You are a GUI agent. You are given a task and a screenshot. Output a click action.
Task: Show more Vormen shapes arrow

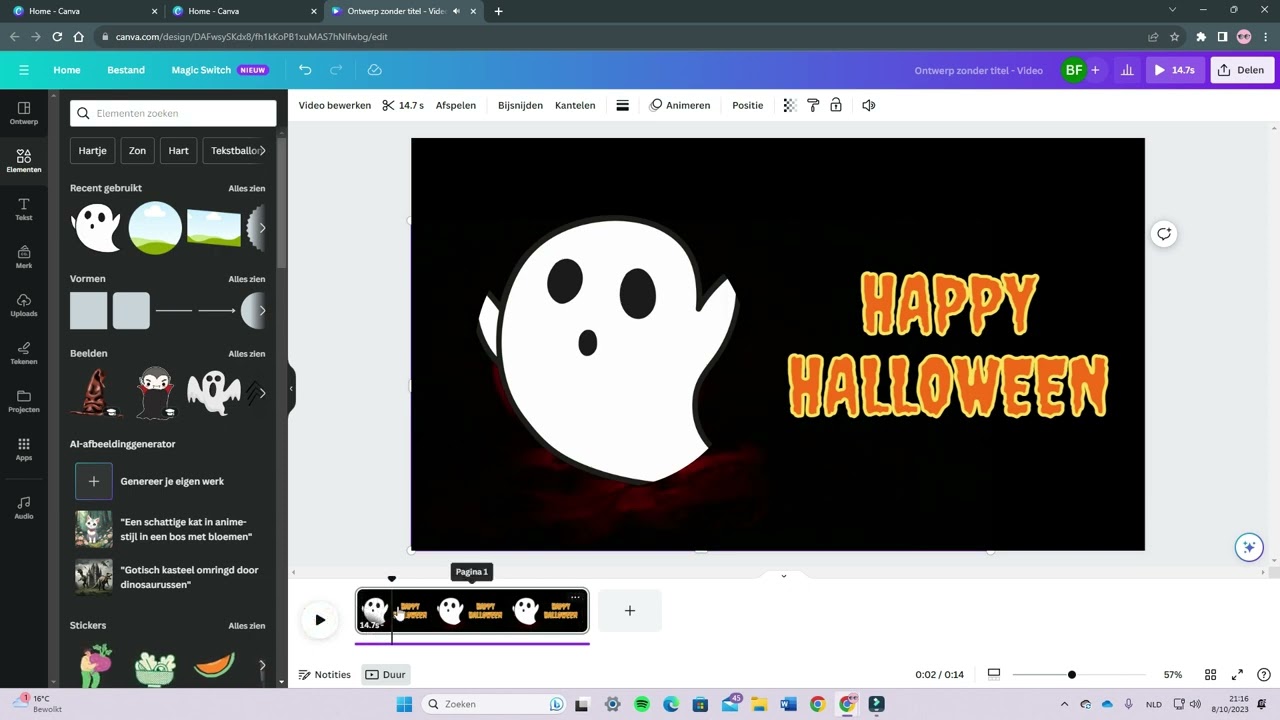coord(262,310)
